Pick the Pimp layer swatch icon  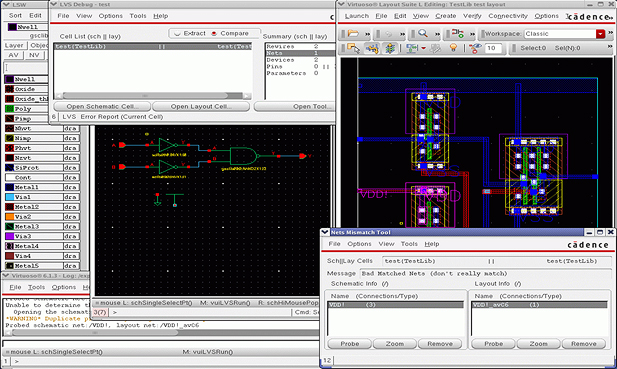coord(9,119)
